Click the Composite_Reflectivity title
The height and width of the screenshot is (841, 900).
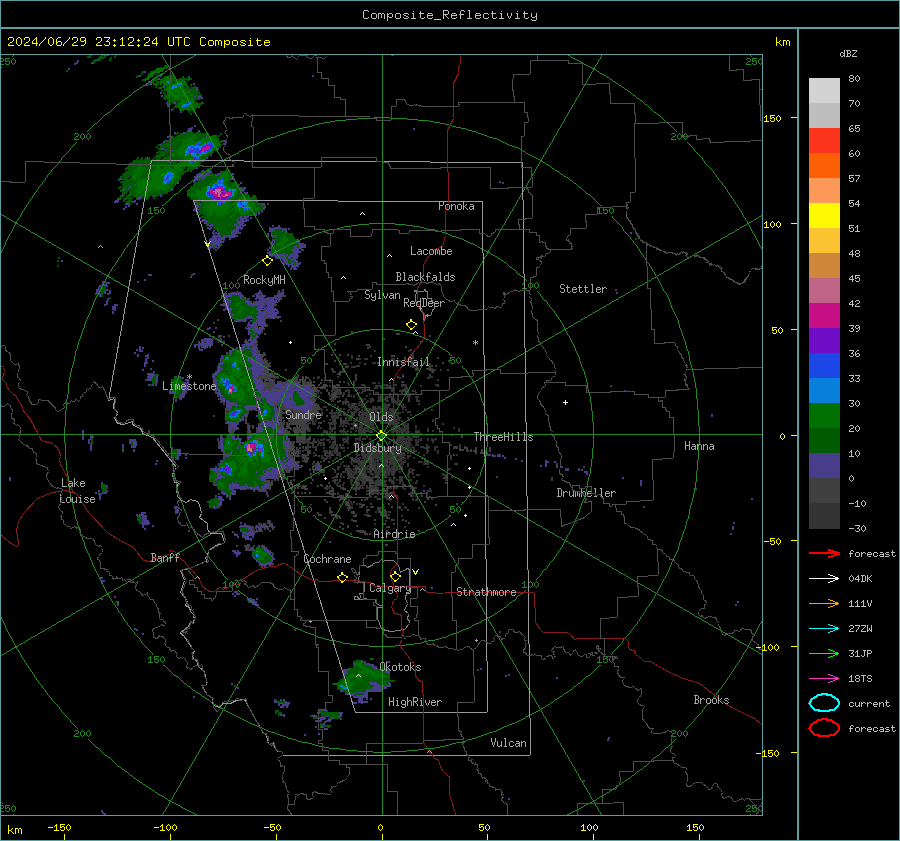point(449,15)
